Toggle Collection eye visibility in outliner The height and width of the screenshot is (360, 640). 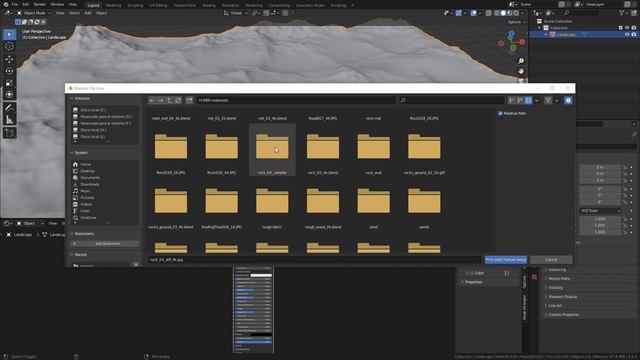627,28
